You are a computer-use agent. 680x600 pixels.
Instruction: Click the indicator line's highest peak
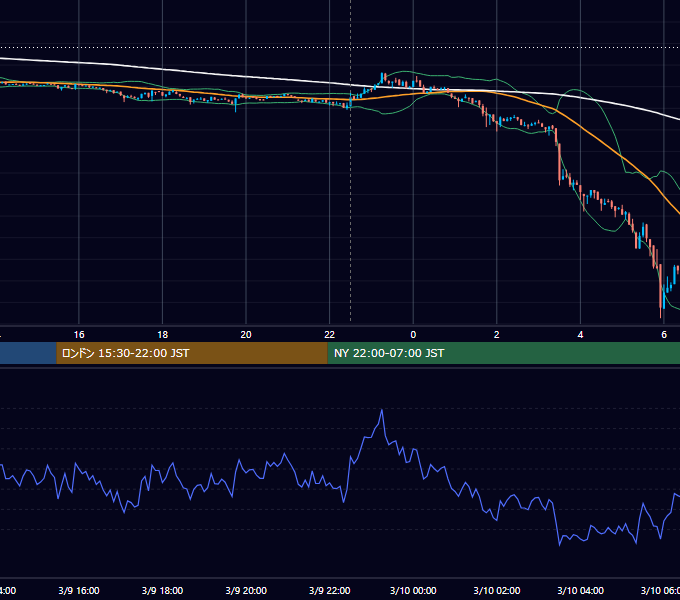(x=382, y=410)
